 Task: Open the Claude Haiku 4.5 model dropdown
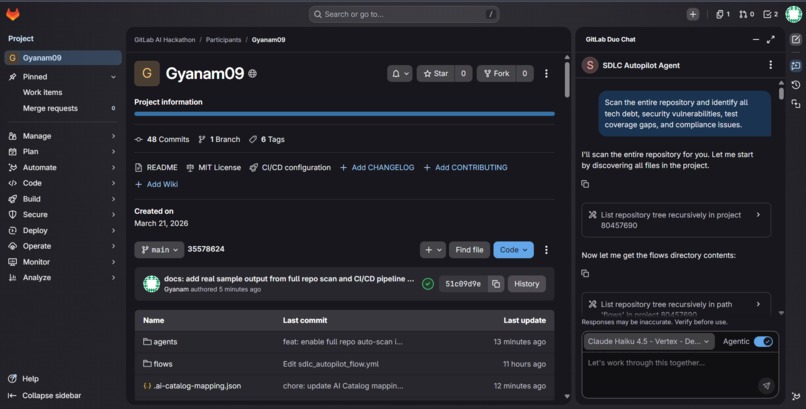click(649, 341)
